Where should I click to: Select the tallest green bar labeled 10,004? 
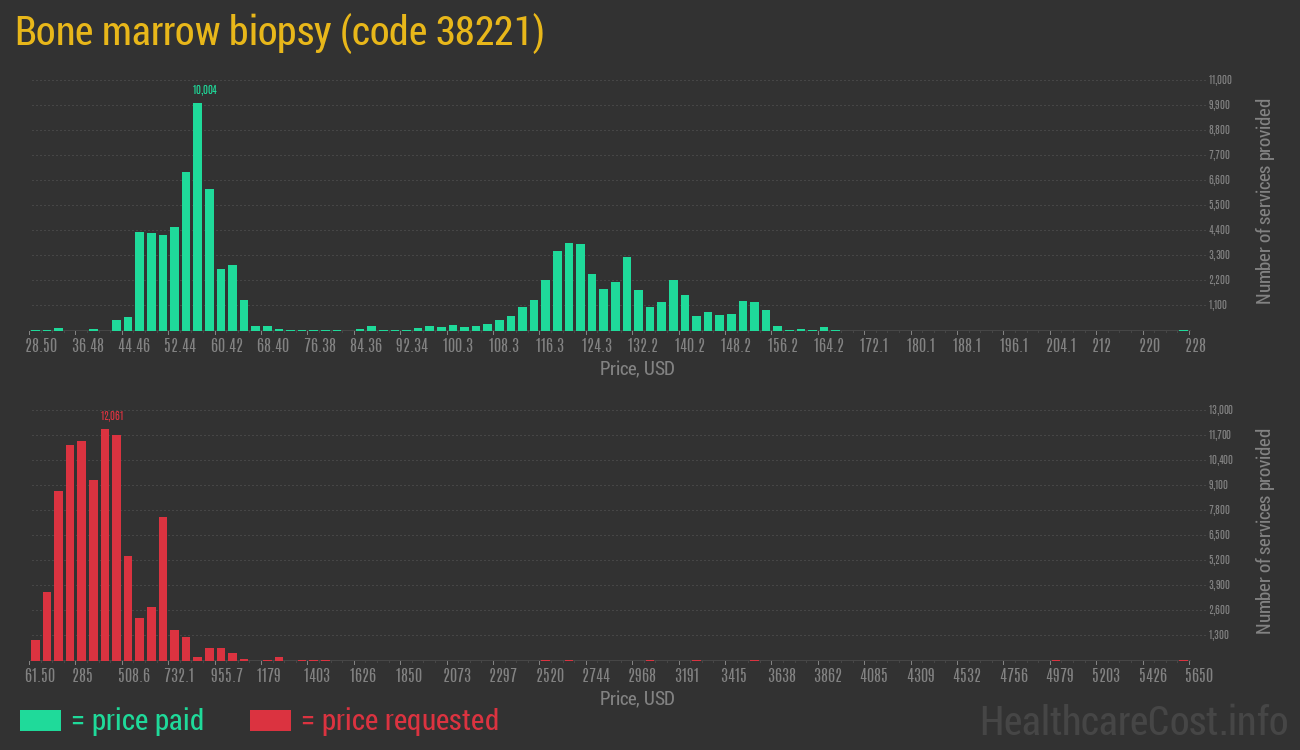(x=197, y=216)
